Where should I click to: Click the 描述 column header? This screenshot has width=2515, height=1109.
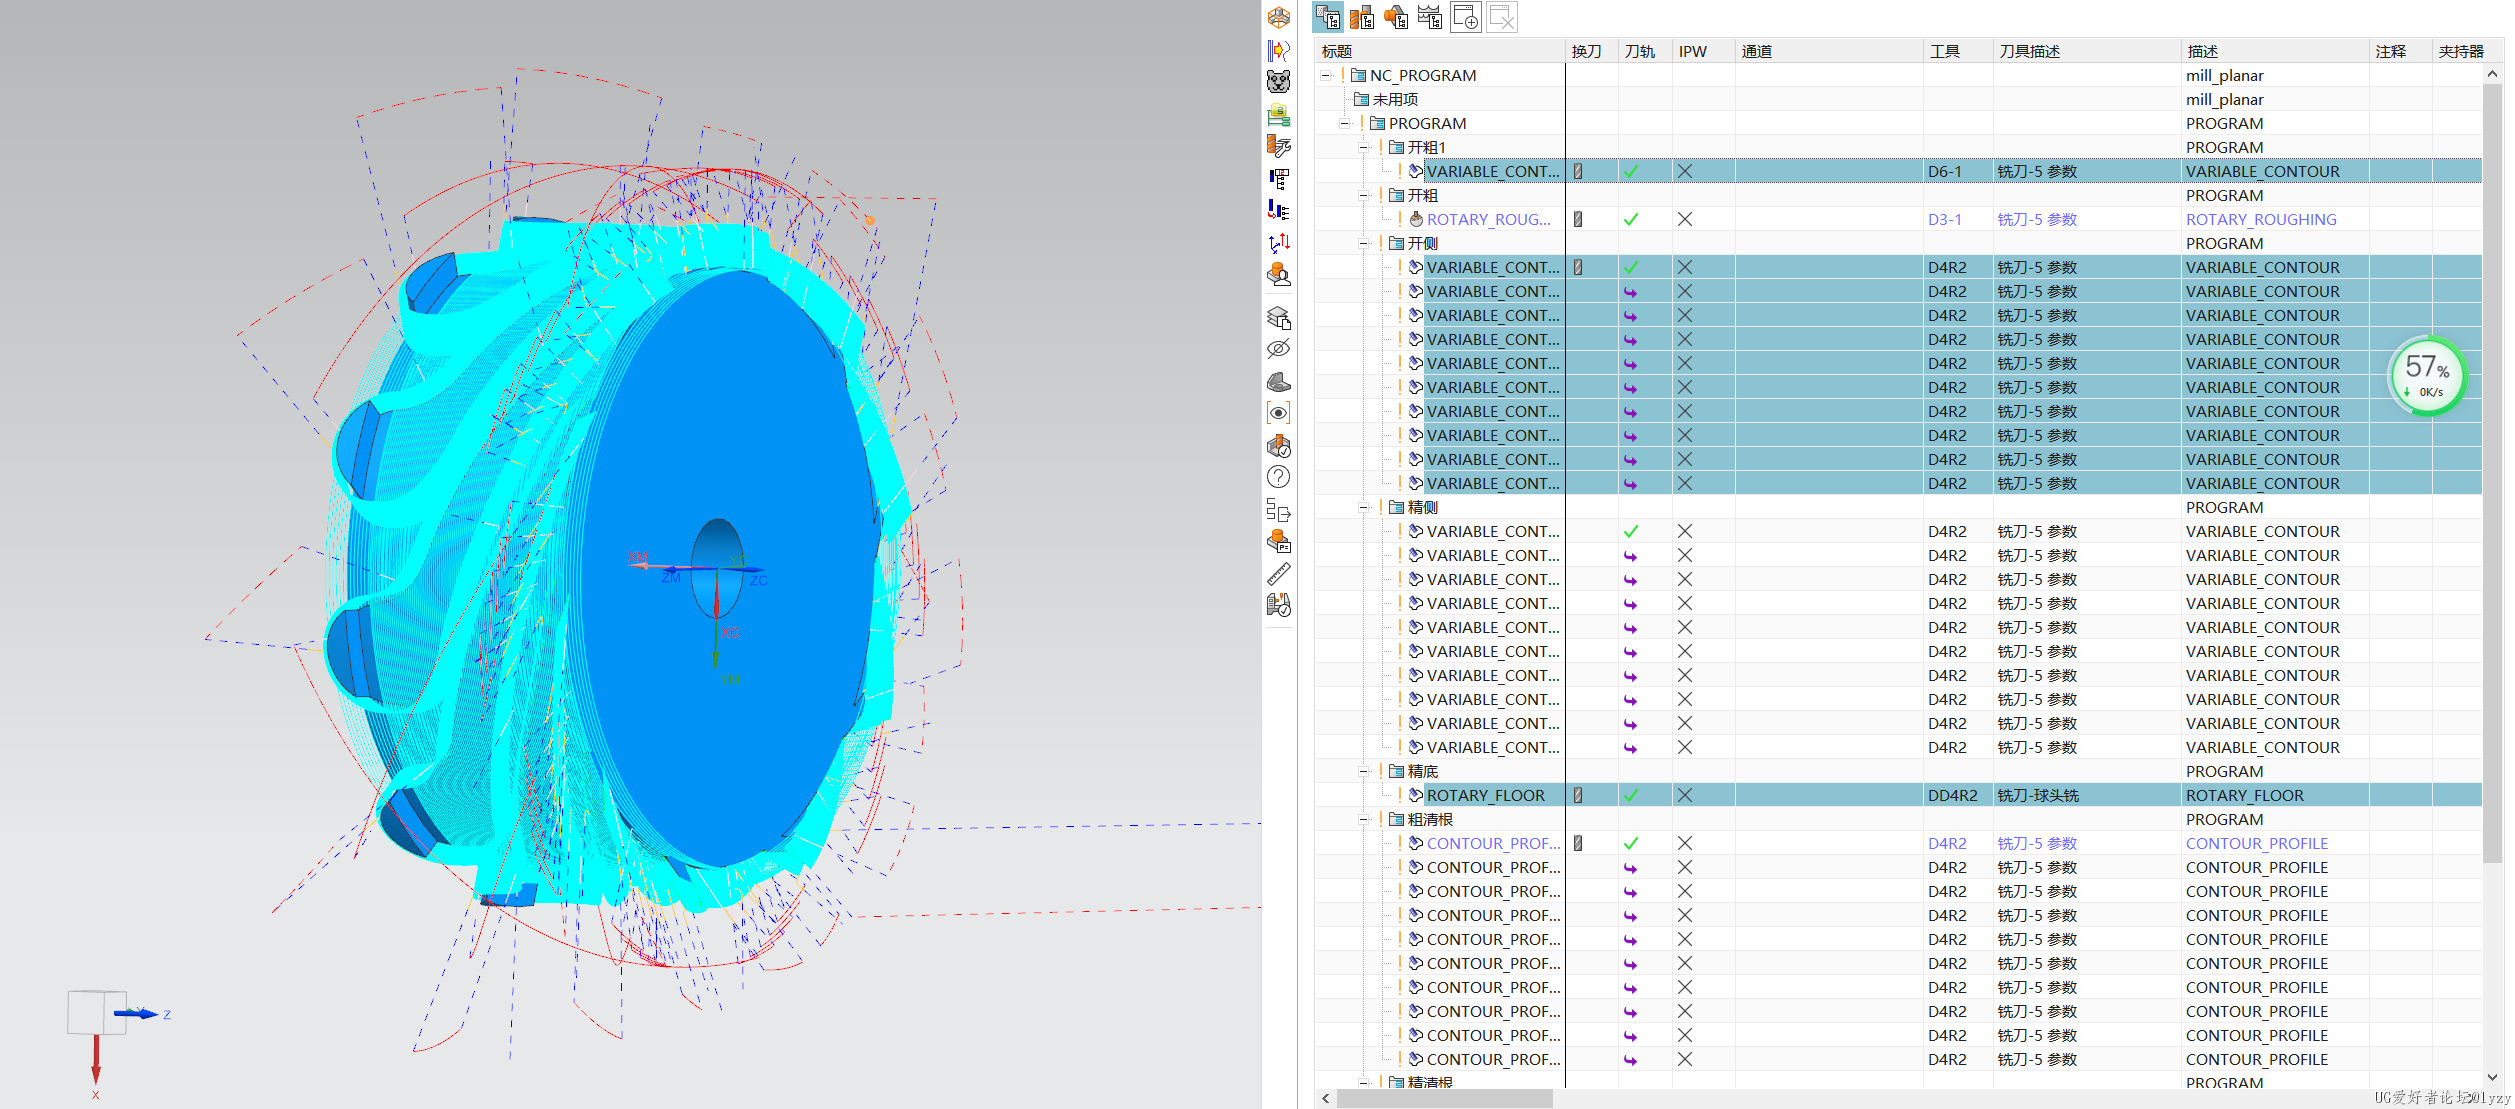(2275, 51)
